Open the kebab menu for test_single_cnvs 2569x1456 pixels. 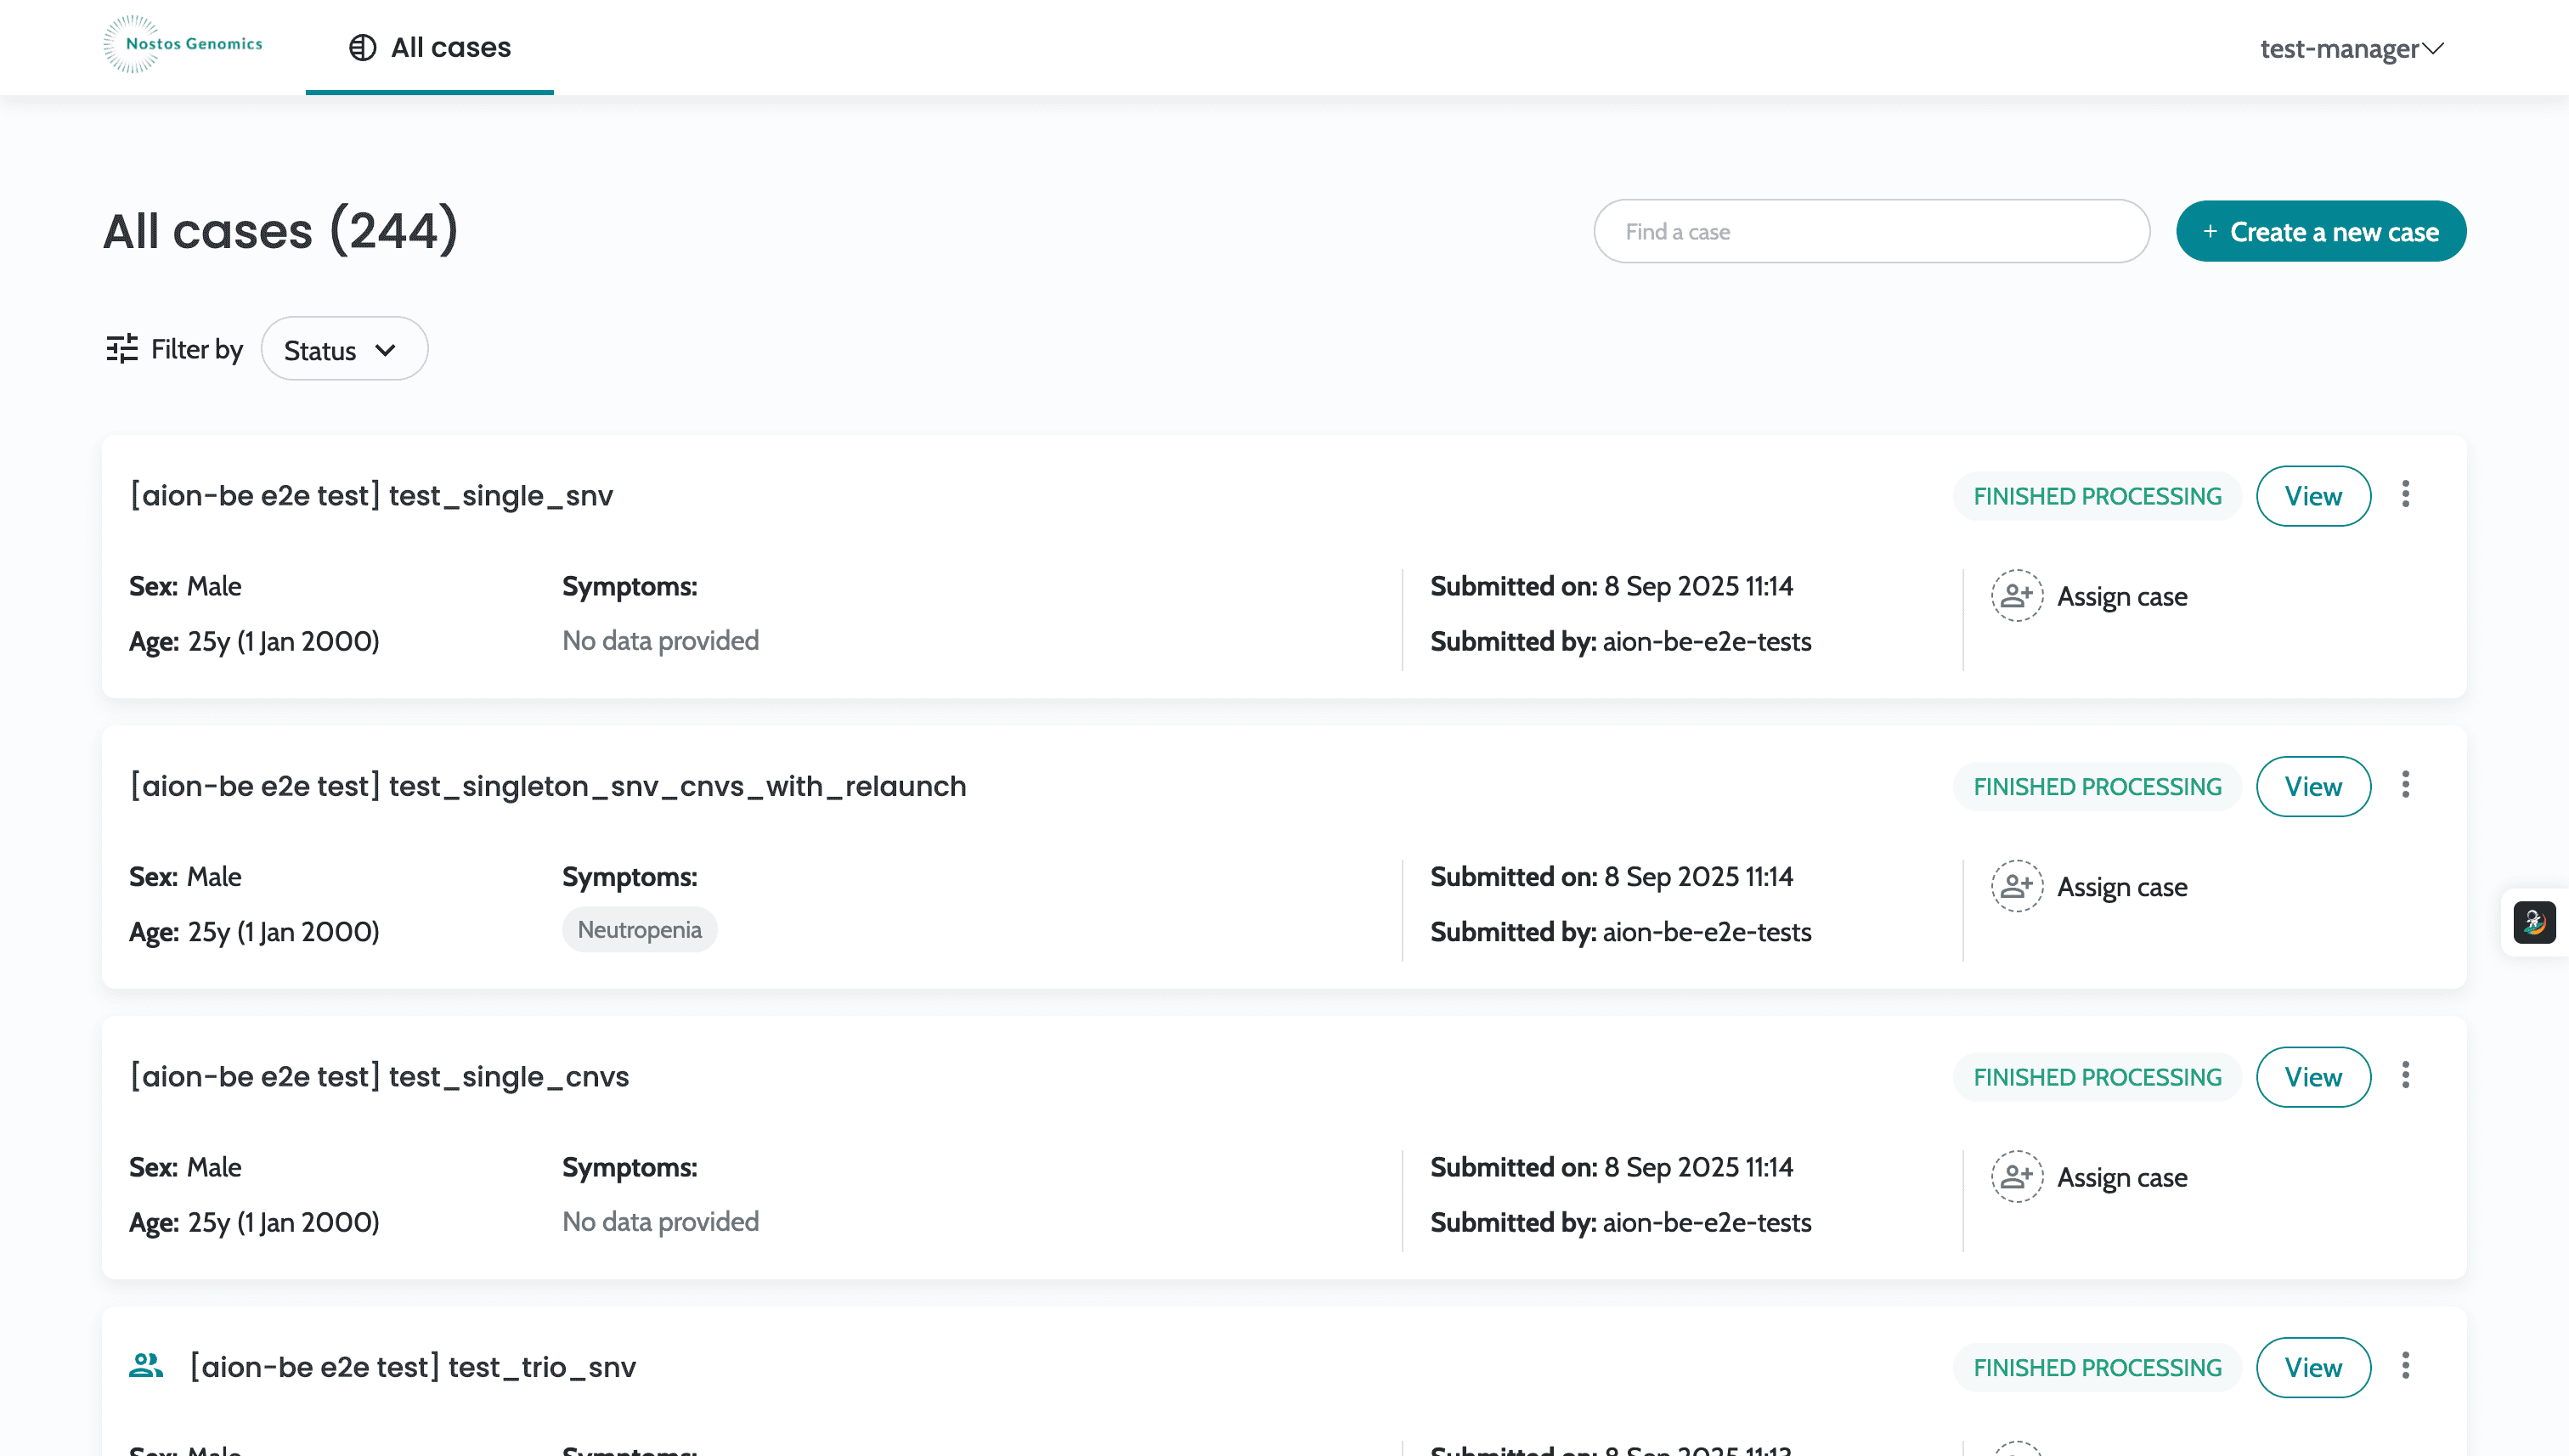pyautogui.click(x=2406, y=1075)
